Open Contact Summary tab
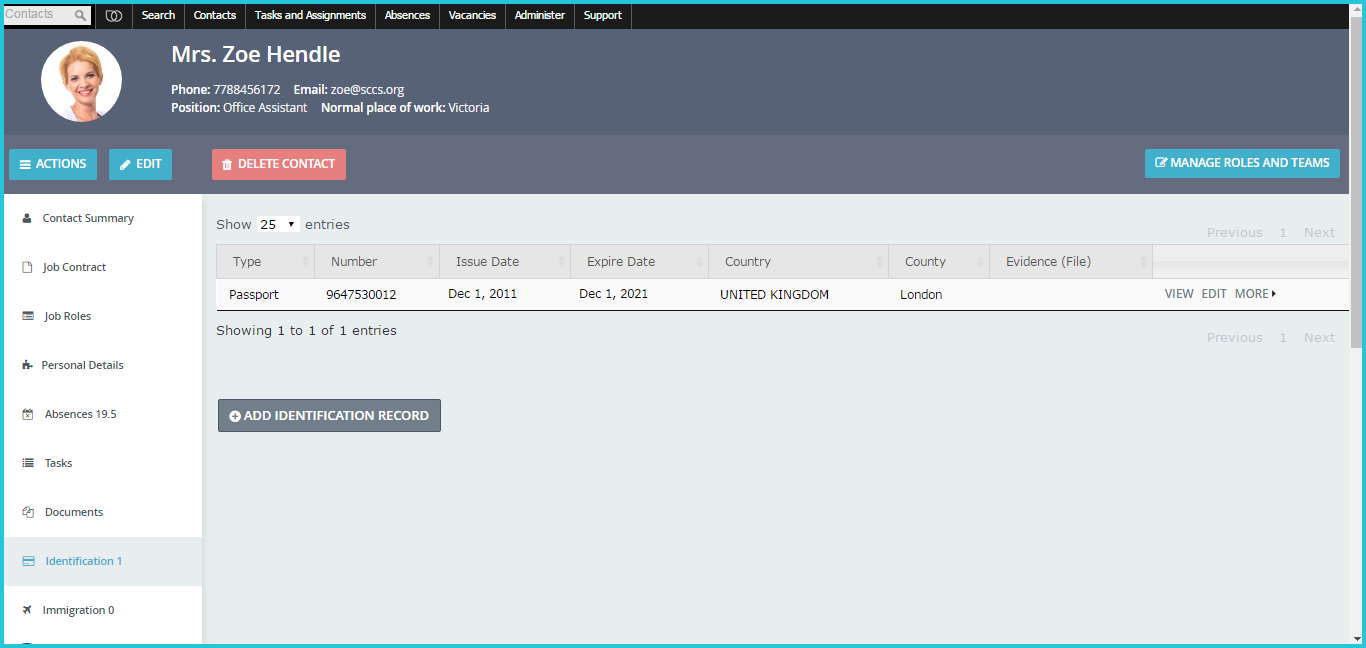The width and height of the screenshot is (1366, 648). coord(103,218)
